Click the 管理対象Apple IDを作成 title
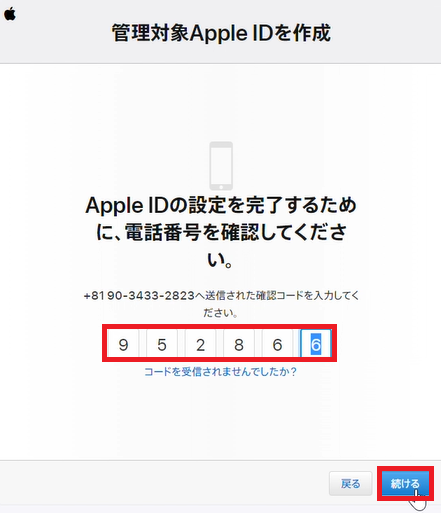 [221, 33]
